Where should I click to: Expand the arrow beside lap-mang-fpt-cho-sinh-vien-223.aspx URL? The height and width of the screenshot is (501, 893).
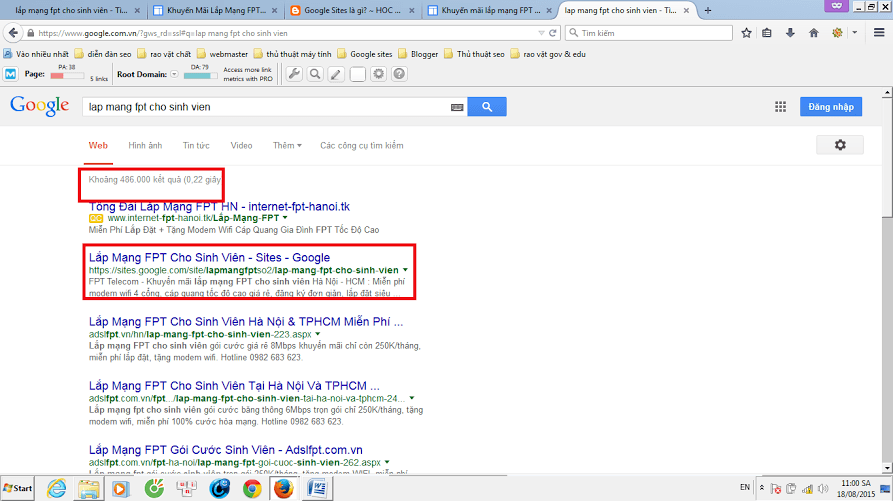point(318,334)
